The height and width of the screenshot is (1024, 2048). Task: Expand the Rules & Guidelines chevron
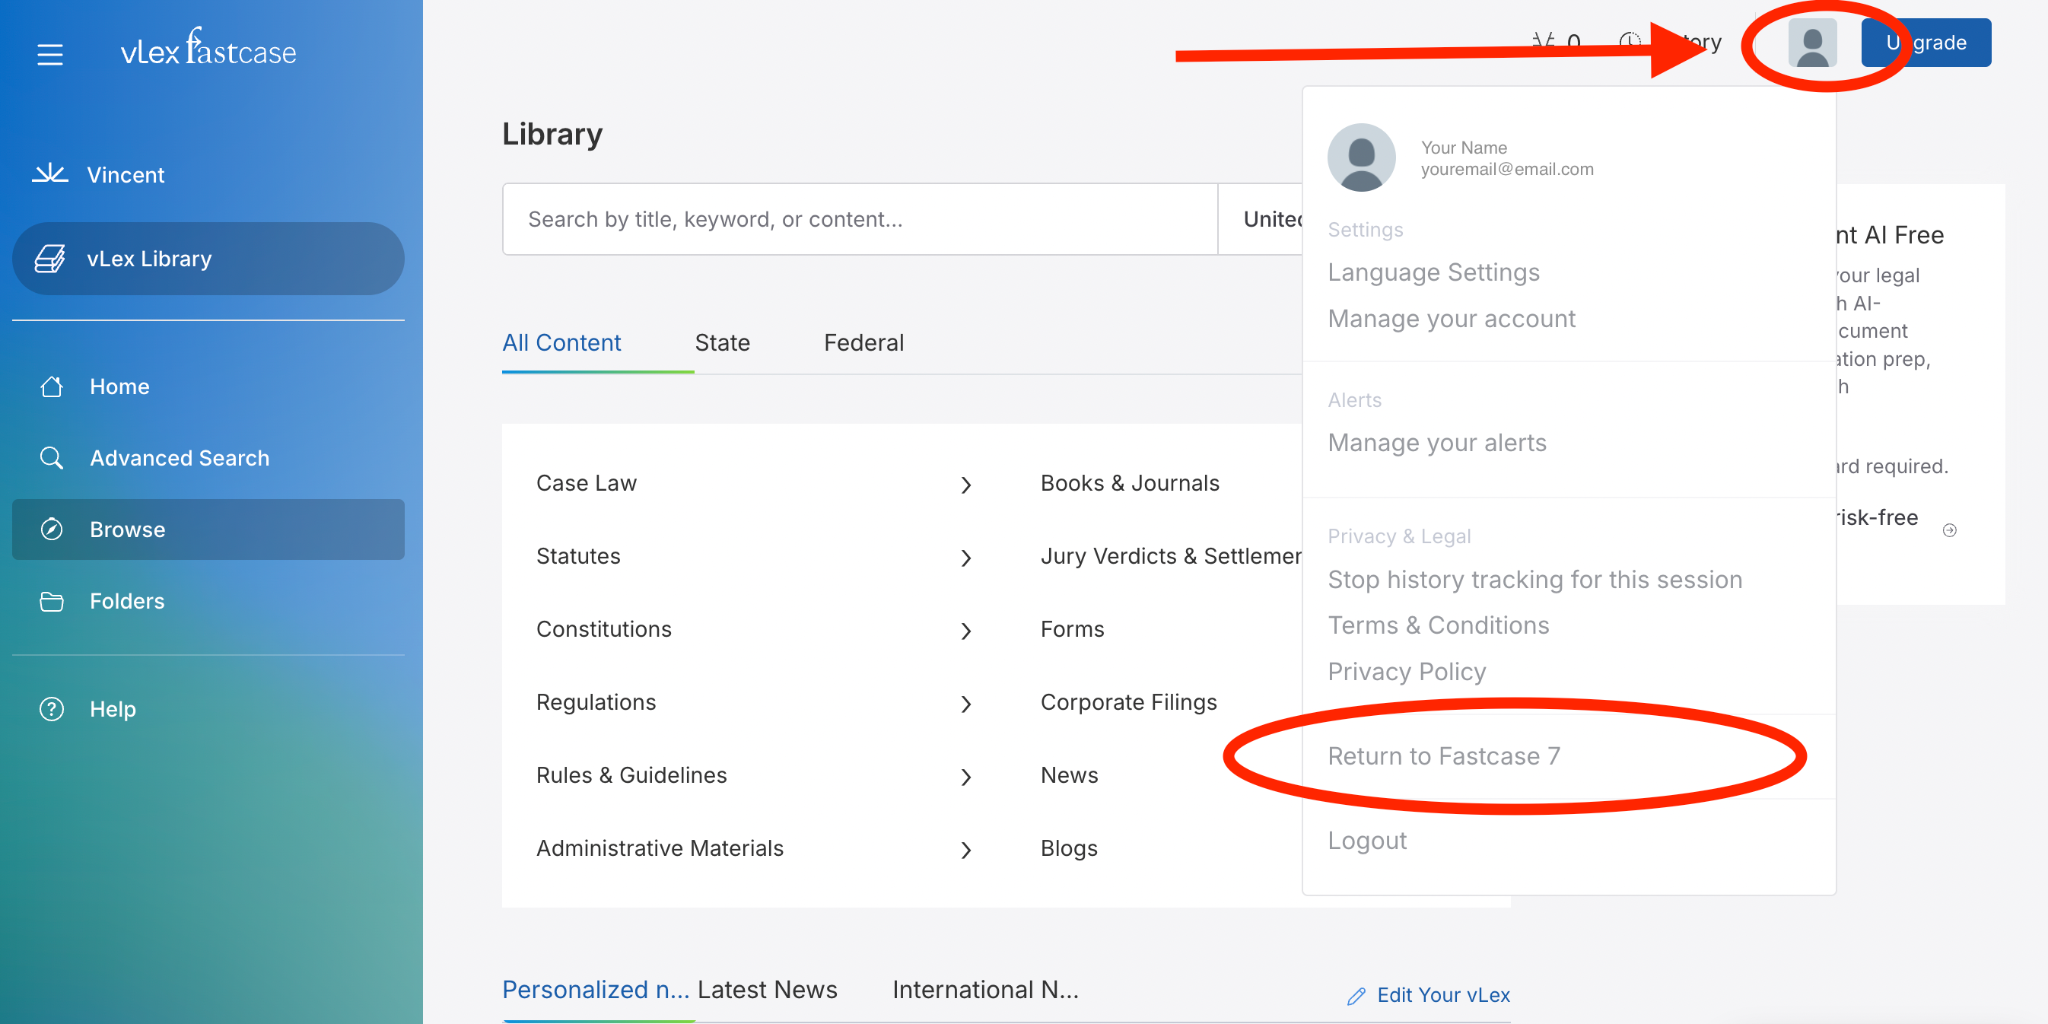click(966, 777)
